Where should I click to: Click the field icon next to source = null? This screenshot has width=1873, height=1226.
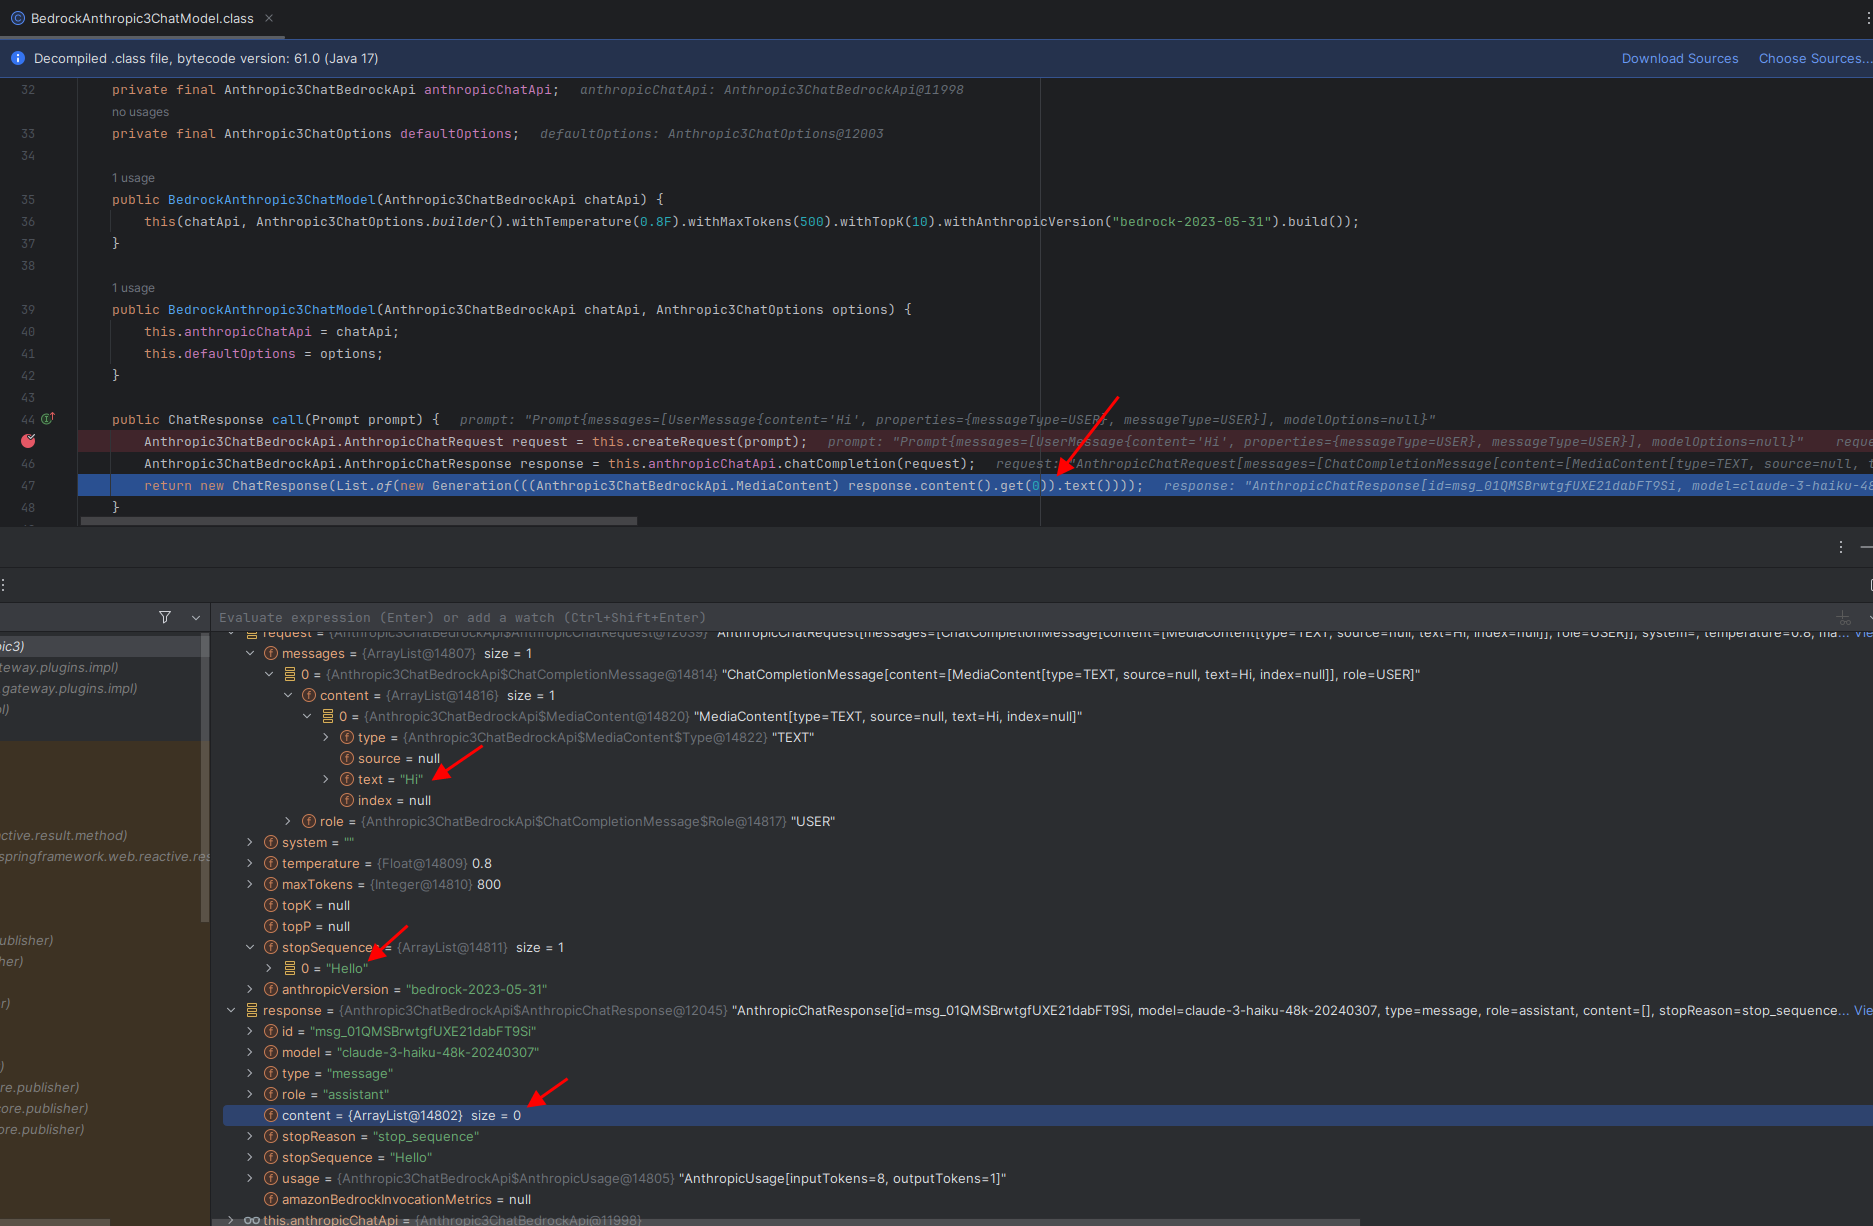coord(346,758)
